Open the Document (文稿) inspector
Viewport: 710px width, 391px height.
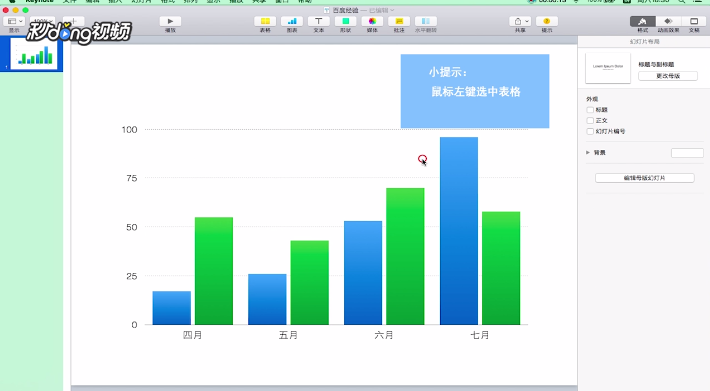(x=694, y=21)
